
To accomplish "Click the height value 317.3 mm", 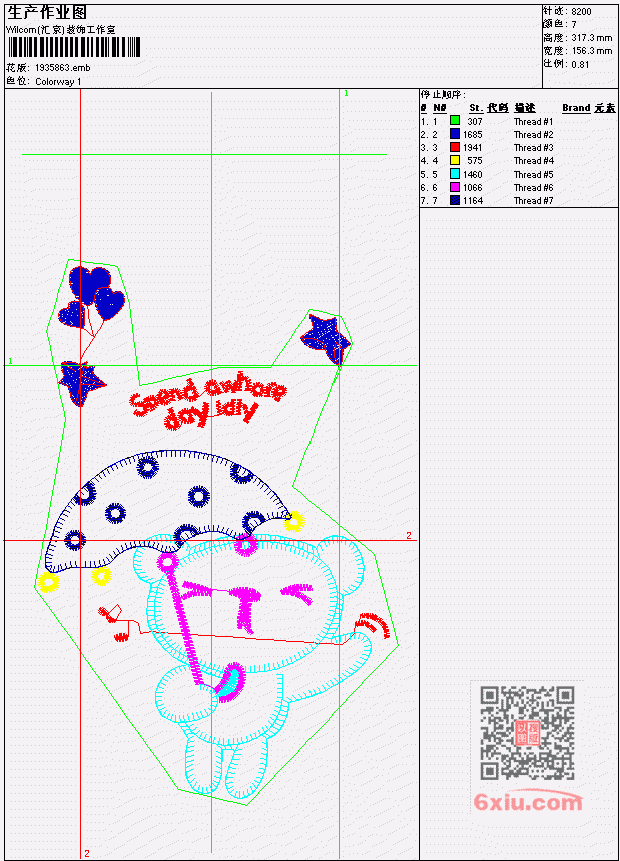I will 591,38.
